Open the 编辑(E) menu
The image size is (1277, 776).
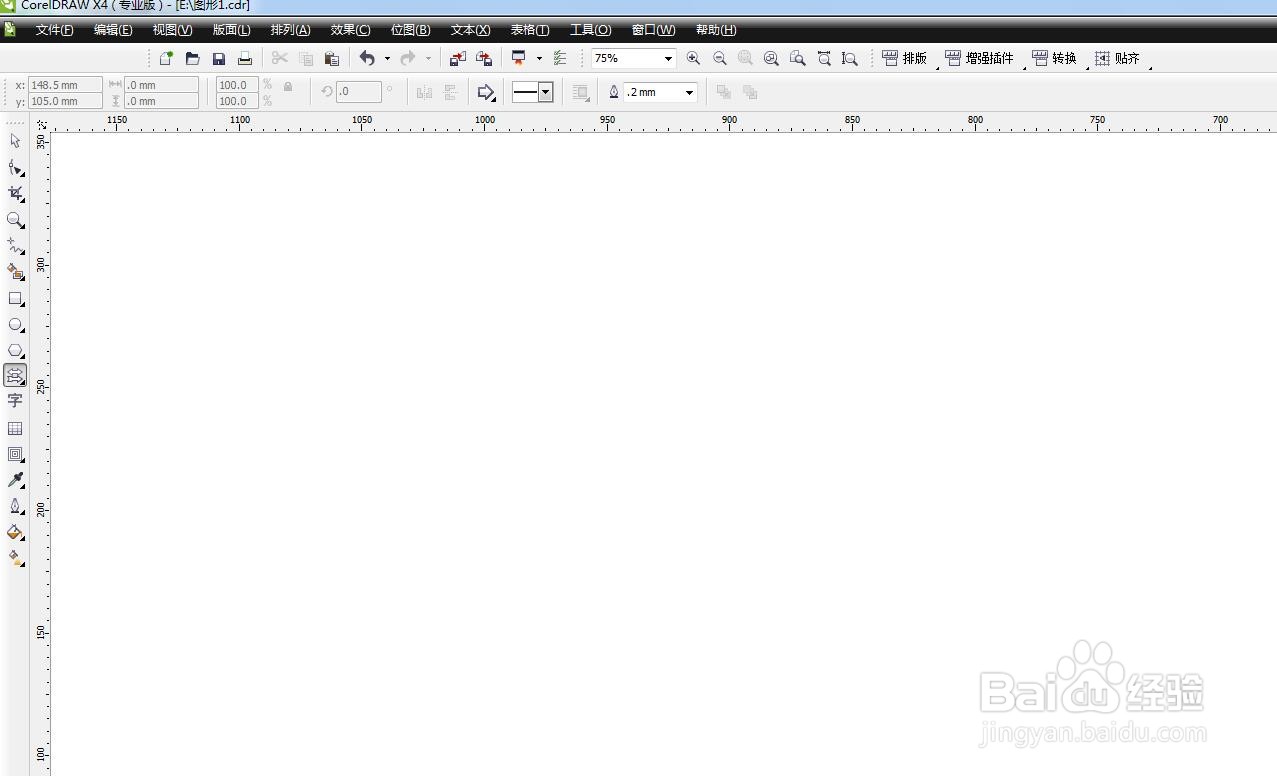[113, 30]
